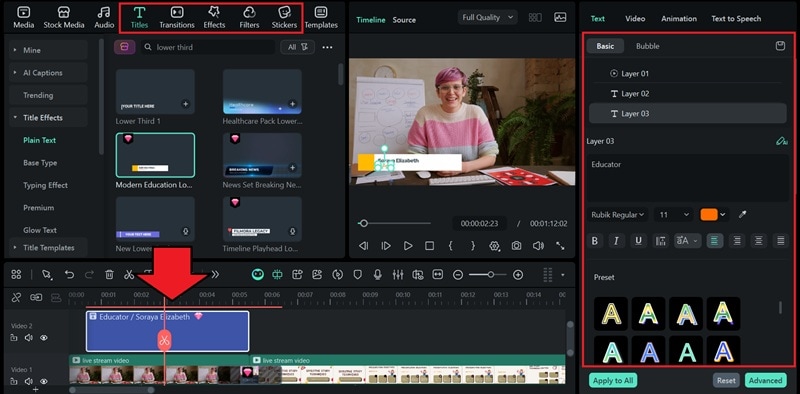
Task: Click the timeline zoom slider
Action: pyautogui.click(x=488, y=275)
